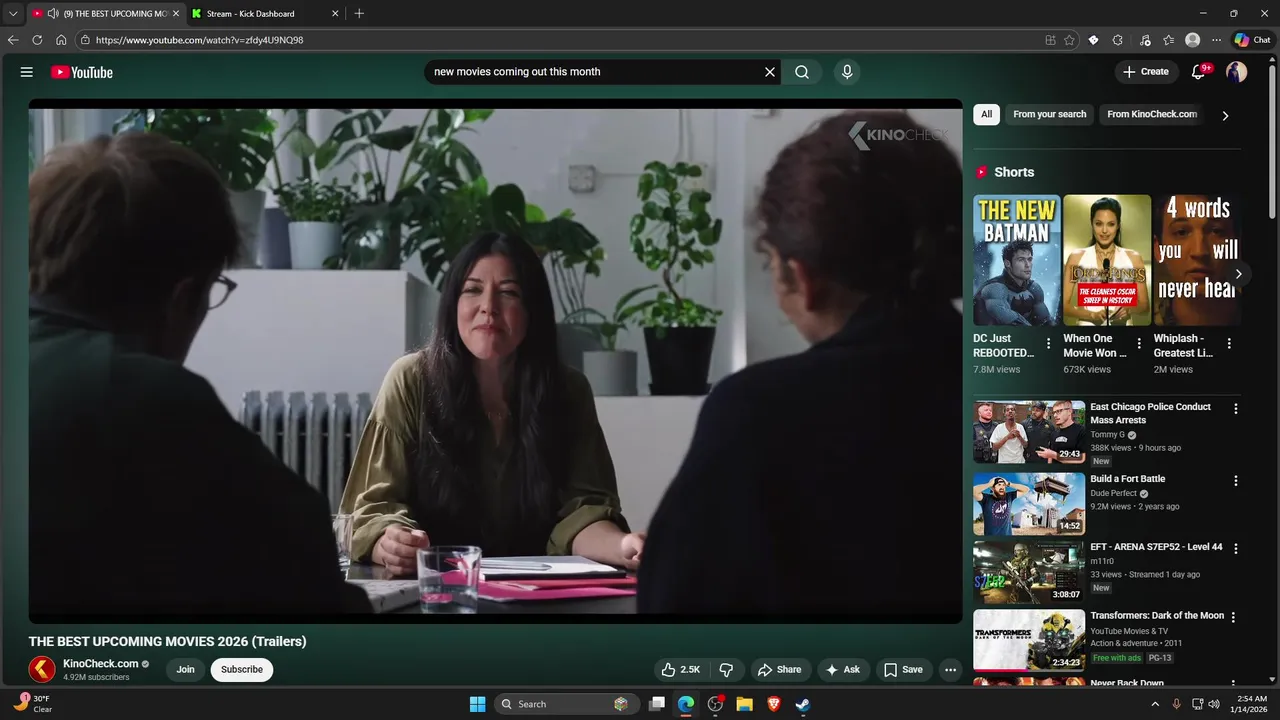Screen dimensions: 1280x720
Task: Go back in browser history
Action: 13,40
